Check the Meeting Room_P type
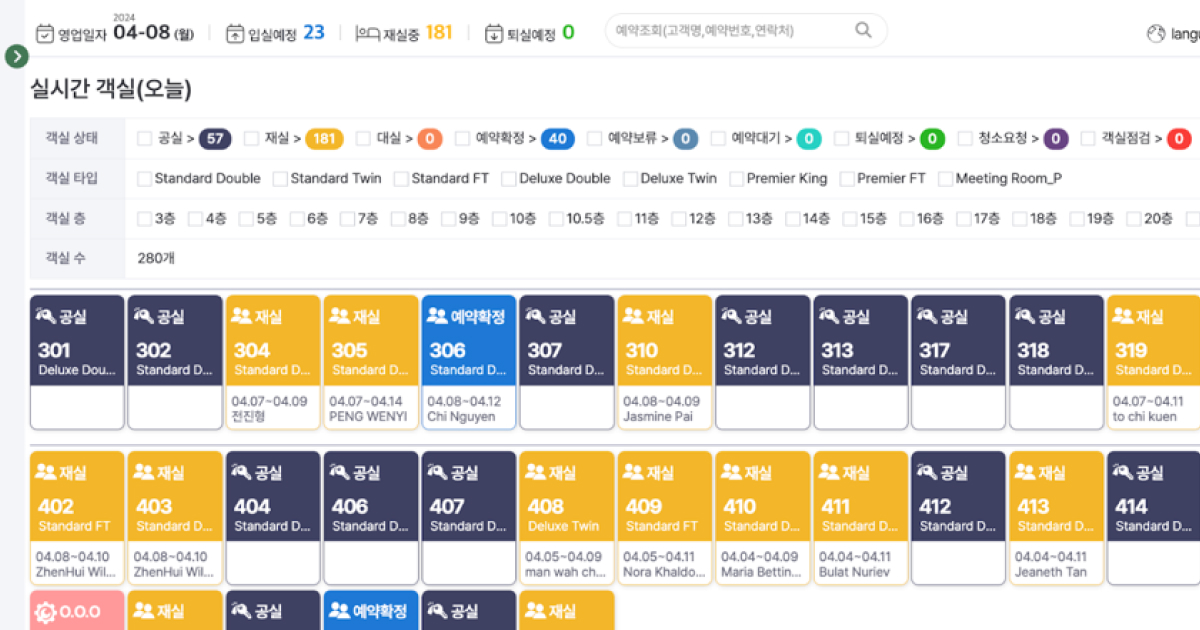This screenshot has width=1200, height=630. [945, 179]
